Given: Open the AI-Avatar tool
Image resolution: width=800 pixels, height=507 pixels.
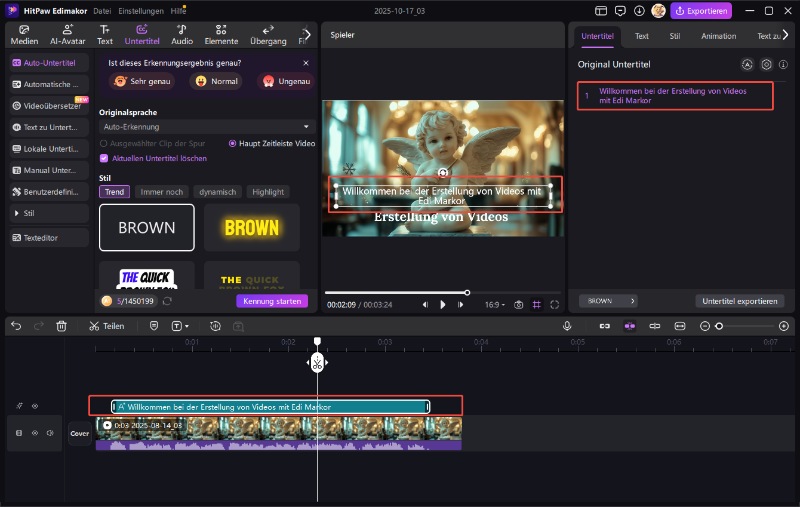Looking at the screenshot, I should tap(67, 35).
